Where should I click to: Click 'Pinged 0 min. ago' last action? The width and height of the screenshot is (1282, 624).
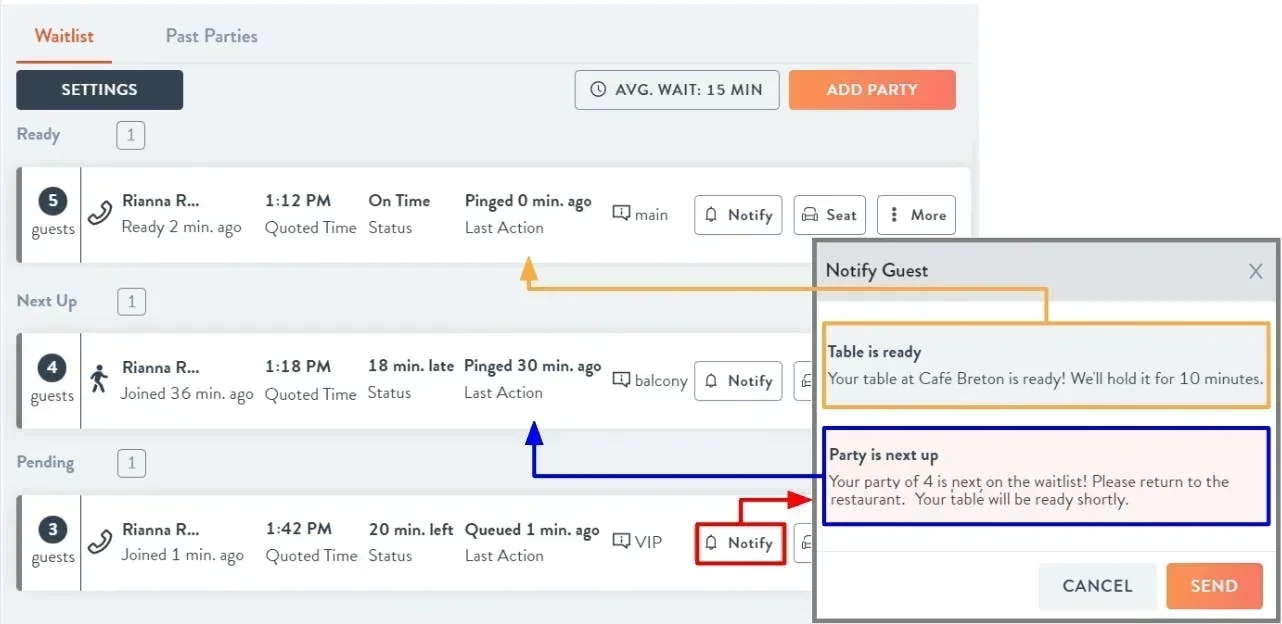[x=528, y=201]
